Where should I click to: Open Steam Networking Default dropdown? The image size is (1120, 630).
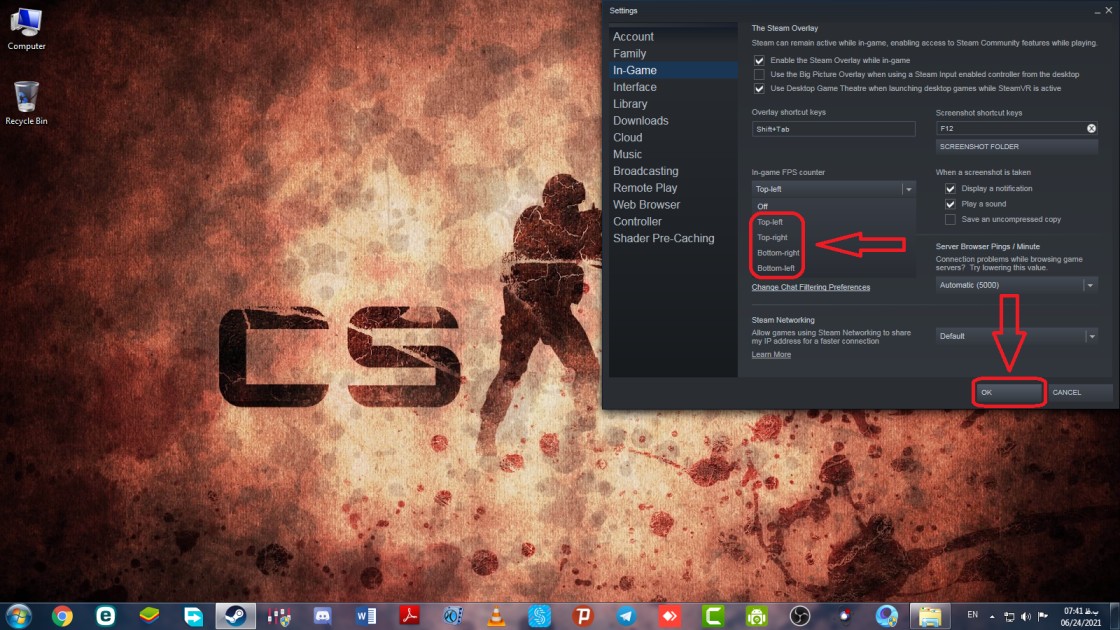tap(1016, 336)
